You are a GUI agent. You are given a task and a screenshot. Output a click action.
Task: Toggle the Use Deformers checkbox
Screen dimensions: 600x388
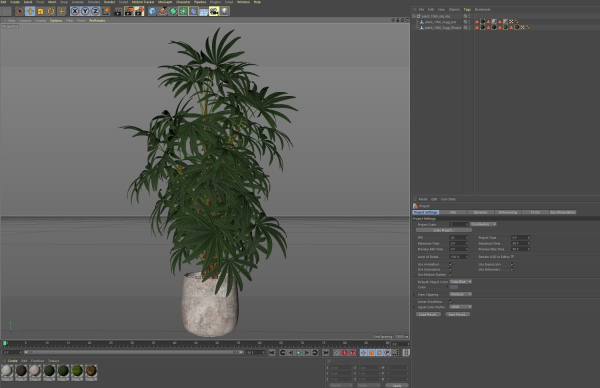point(512,269)
